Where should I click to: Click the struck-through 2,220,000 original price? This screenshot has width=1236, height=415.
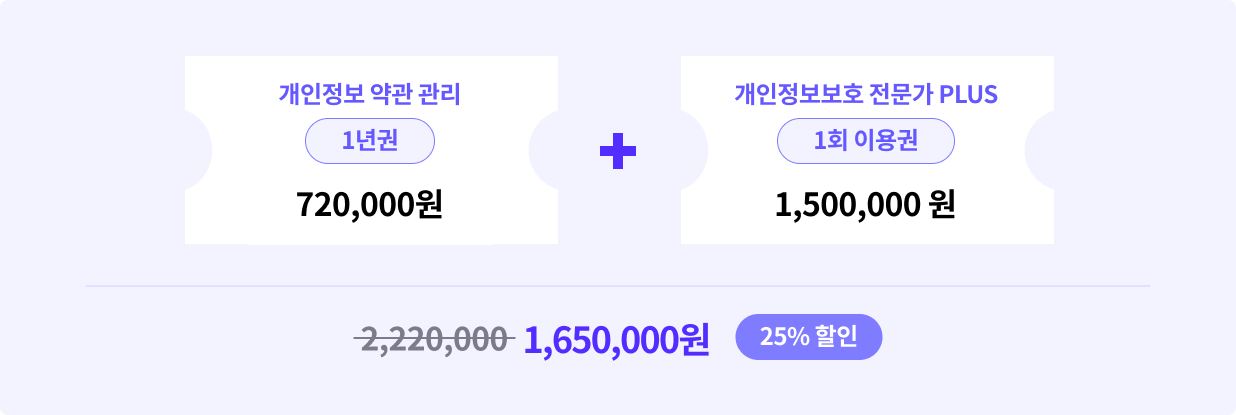435,340
